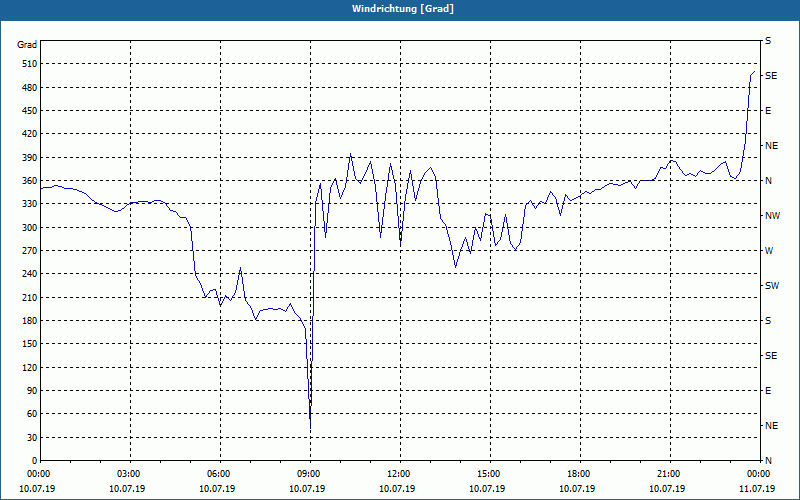Click the 09:00 time label
This screenshot has height=500, width=800.
tap(307, 474)
